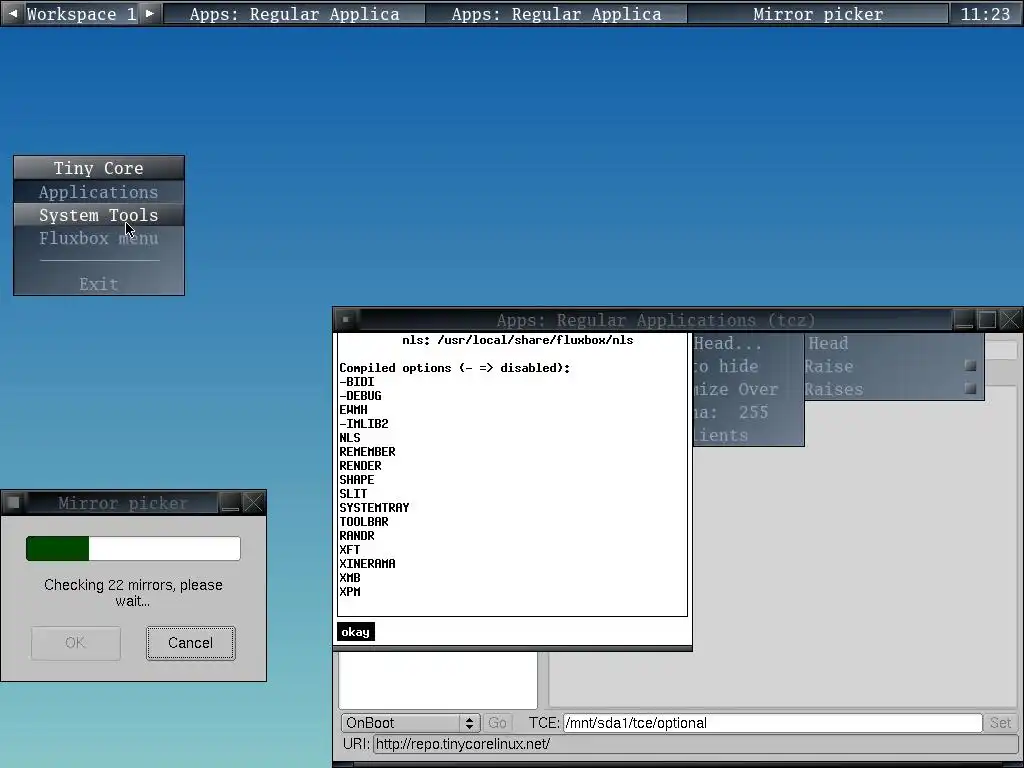Minimize the Apps: Regular Applications window

(964, 319)
